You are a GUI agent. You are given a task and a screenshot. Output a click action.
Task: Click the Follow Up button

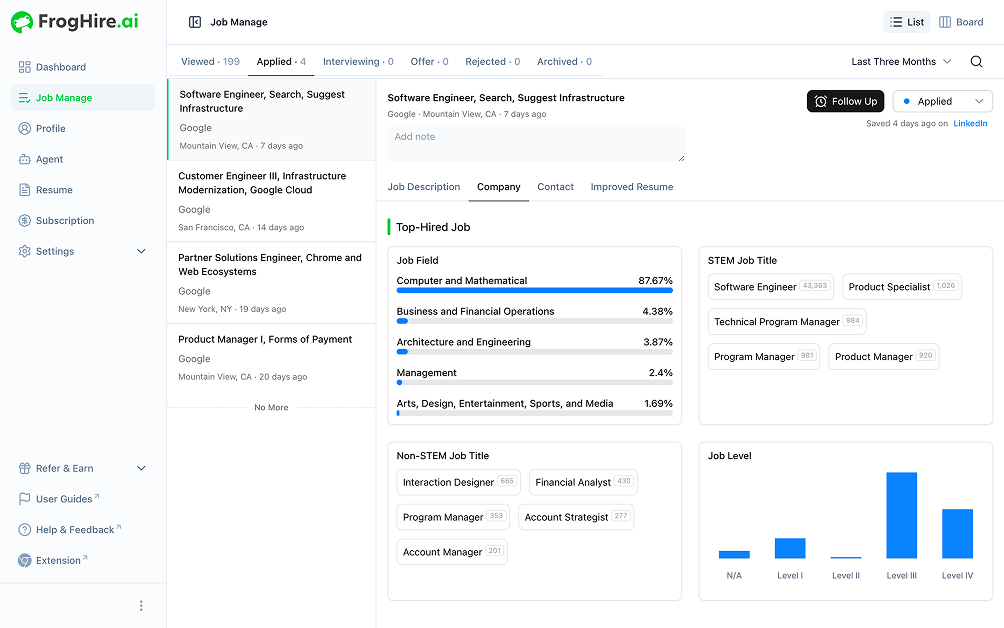[845, 101]
